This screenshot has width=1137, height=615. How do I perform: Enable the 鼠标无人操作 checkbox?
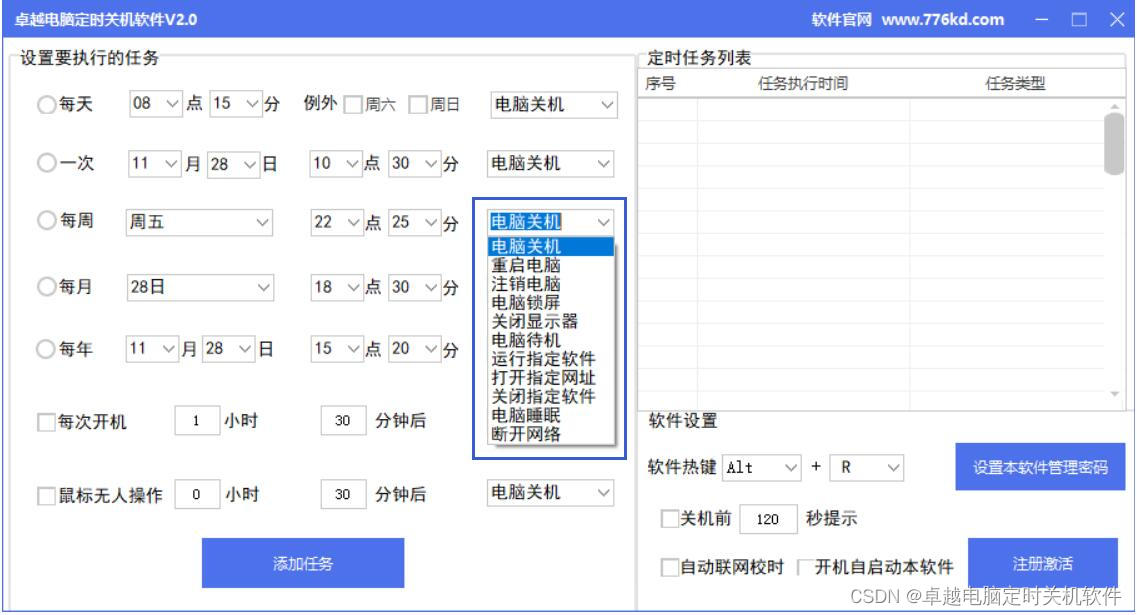[46, 496]
